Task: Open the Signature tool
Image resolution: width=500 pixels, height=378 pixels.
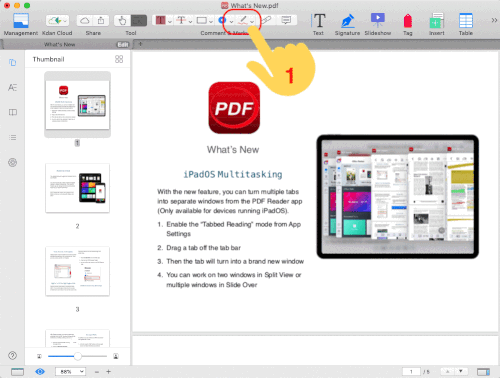Action: [347, 21]
